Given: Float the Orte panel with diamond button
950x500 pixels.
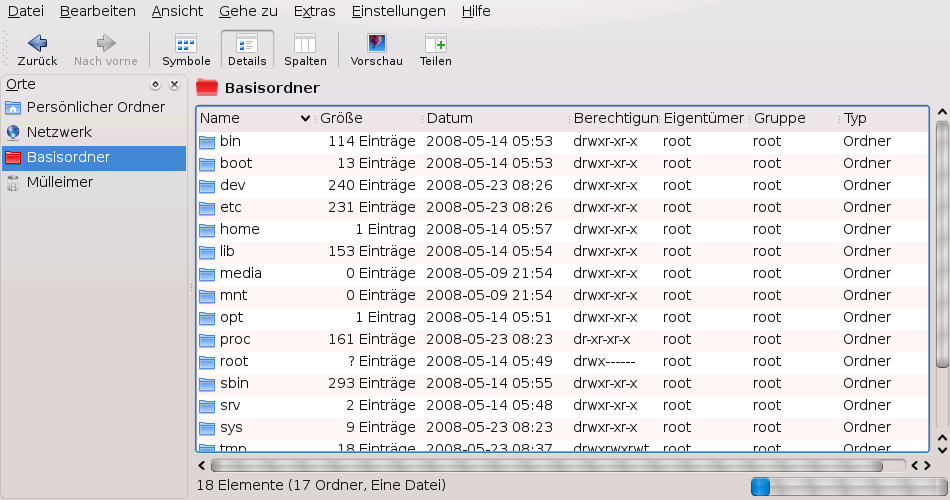Looking at the screenshot, I should pyautogui.click(x=155, y=85).
